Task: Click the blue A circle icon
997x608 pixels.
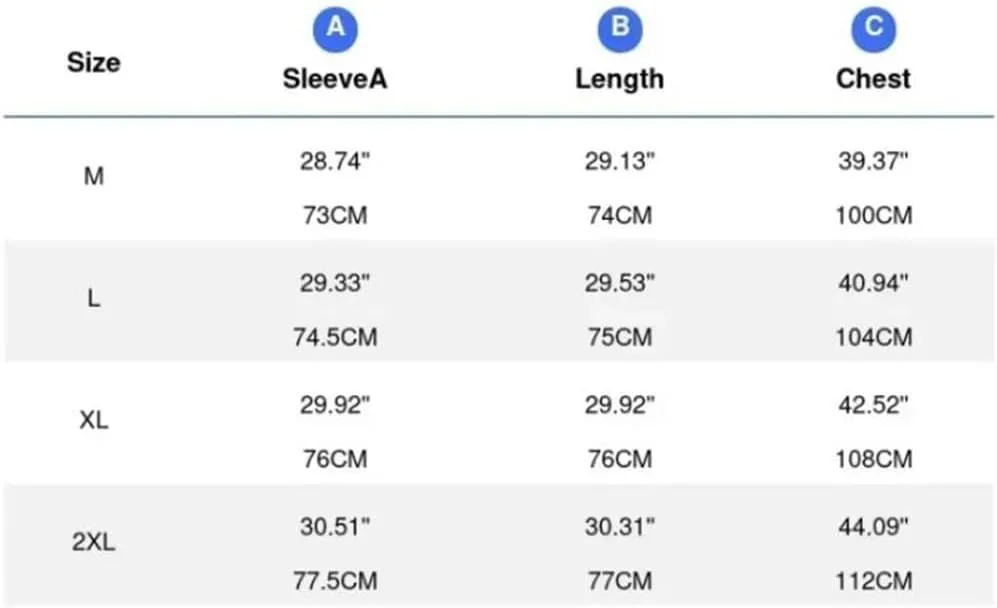Action: pyautogui.click(x=335, y=29)
